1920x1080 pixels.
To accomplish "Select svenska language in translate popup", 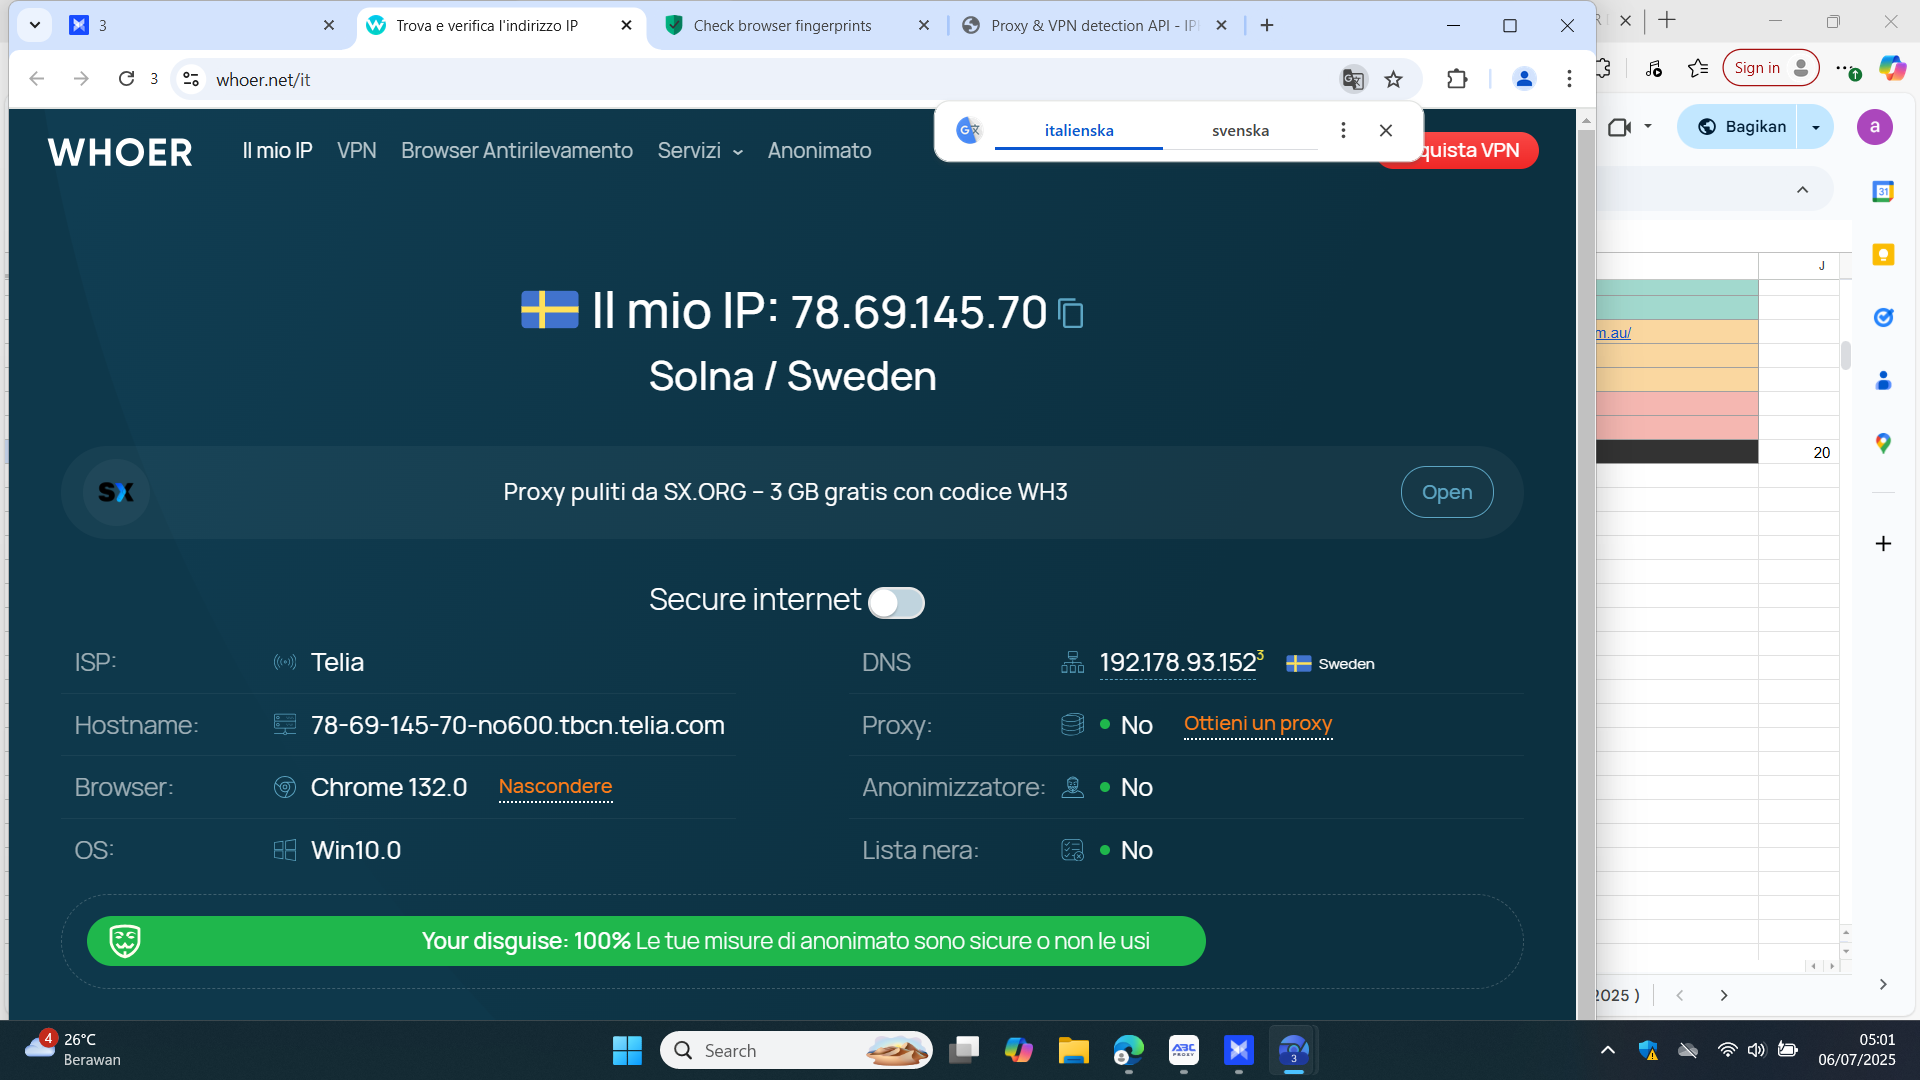I will coord(1240,130).
